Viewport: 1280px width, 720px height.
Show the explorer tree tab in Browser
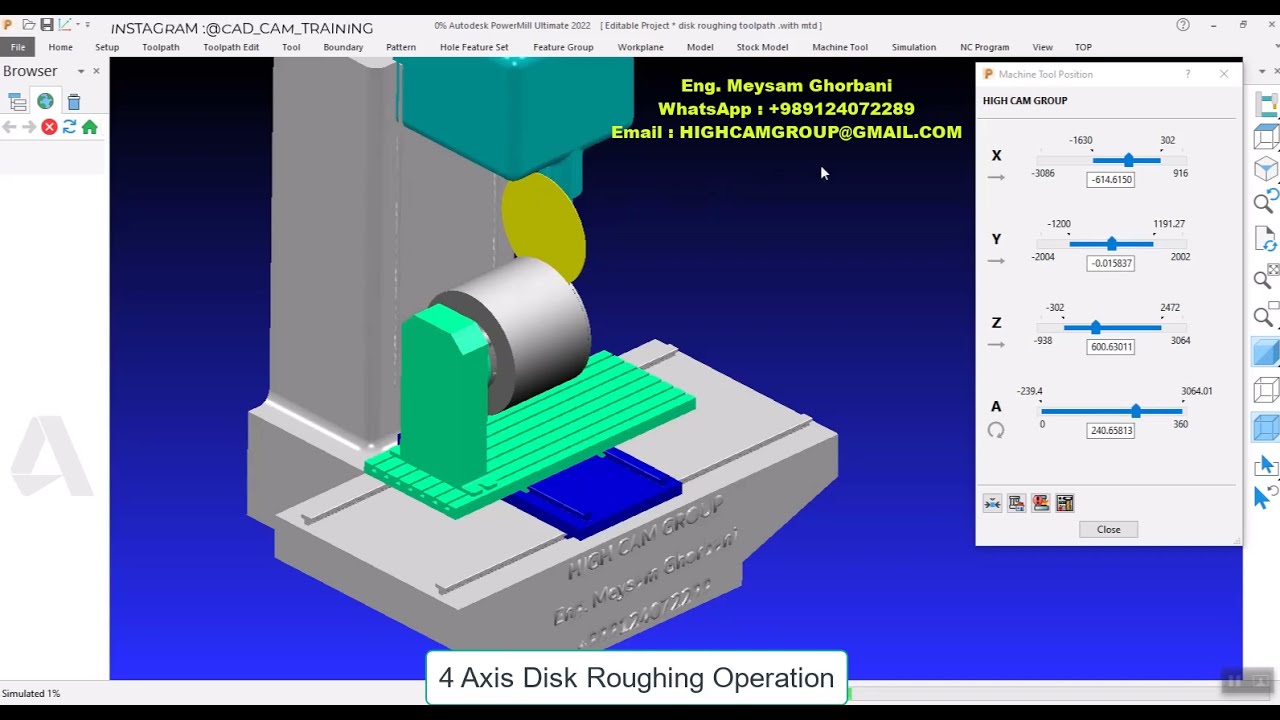click(17, 101)
